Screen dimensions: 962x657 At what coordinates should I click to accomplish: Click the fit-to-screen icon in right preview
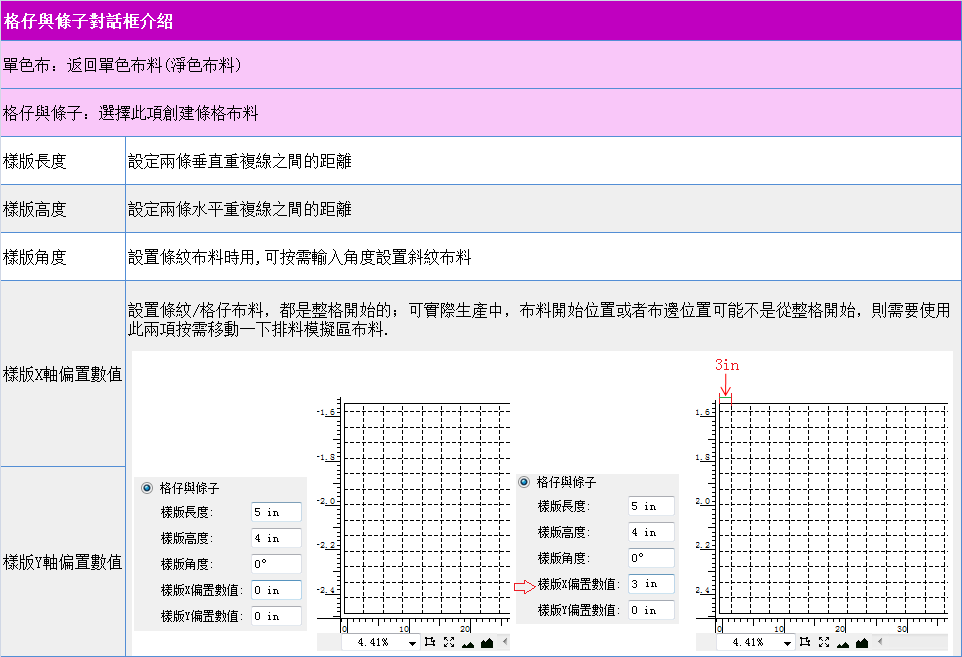coord(823,642)
